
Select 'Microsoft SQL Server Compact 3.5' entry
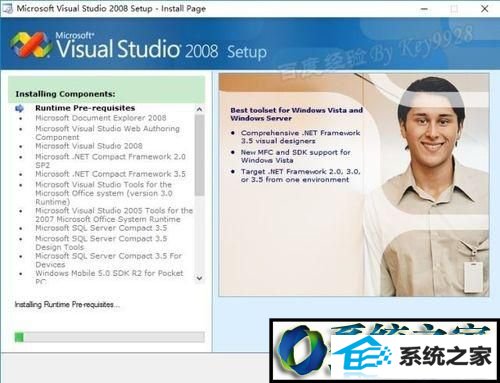[101, 228]
